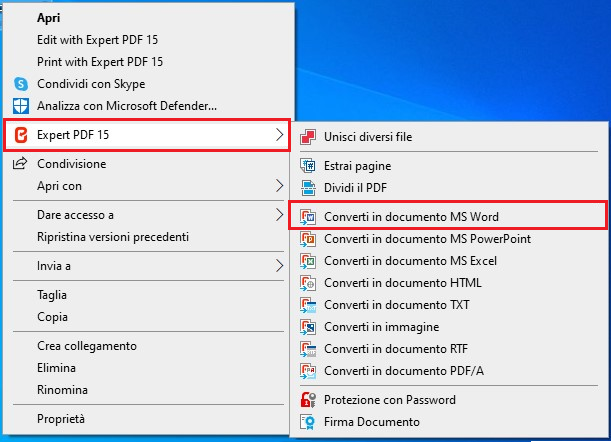Open the Apri con entry
611x442 pixels.
[x=148, y=186]
